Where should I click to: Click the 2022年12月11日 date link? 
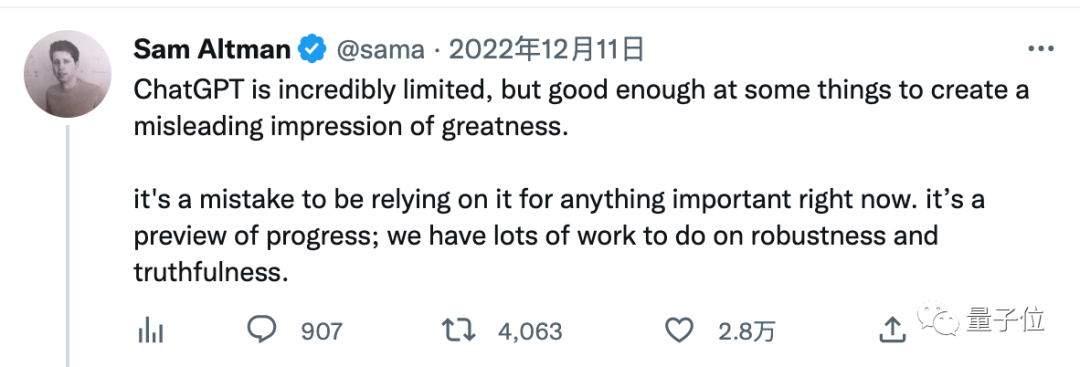click(x=547, y=49)
